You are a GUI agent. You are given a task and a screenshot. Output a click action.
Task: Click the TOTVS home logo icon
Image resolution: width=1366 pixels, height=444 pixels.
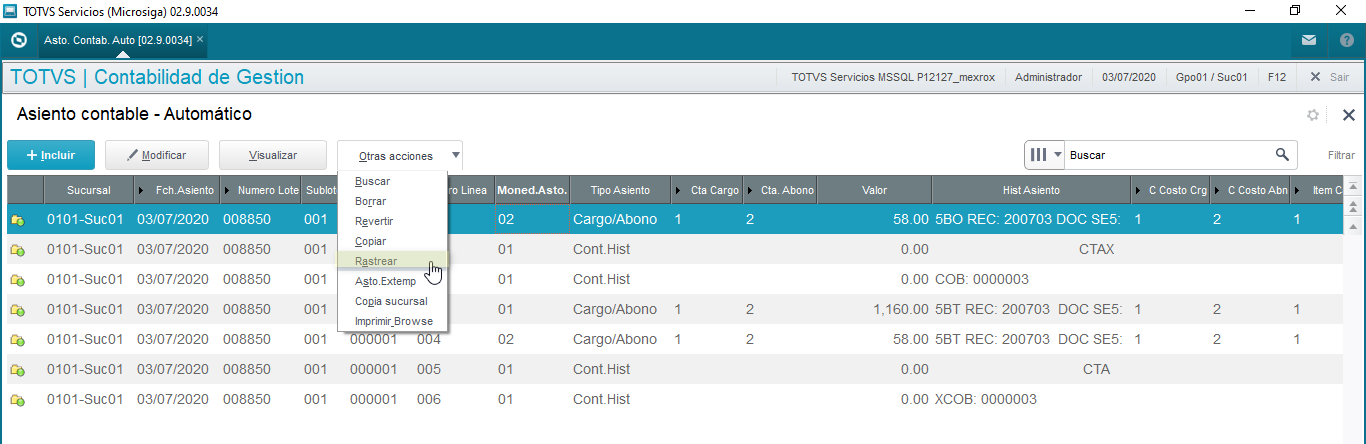coord(18,40)
